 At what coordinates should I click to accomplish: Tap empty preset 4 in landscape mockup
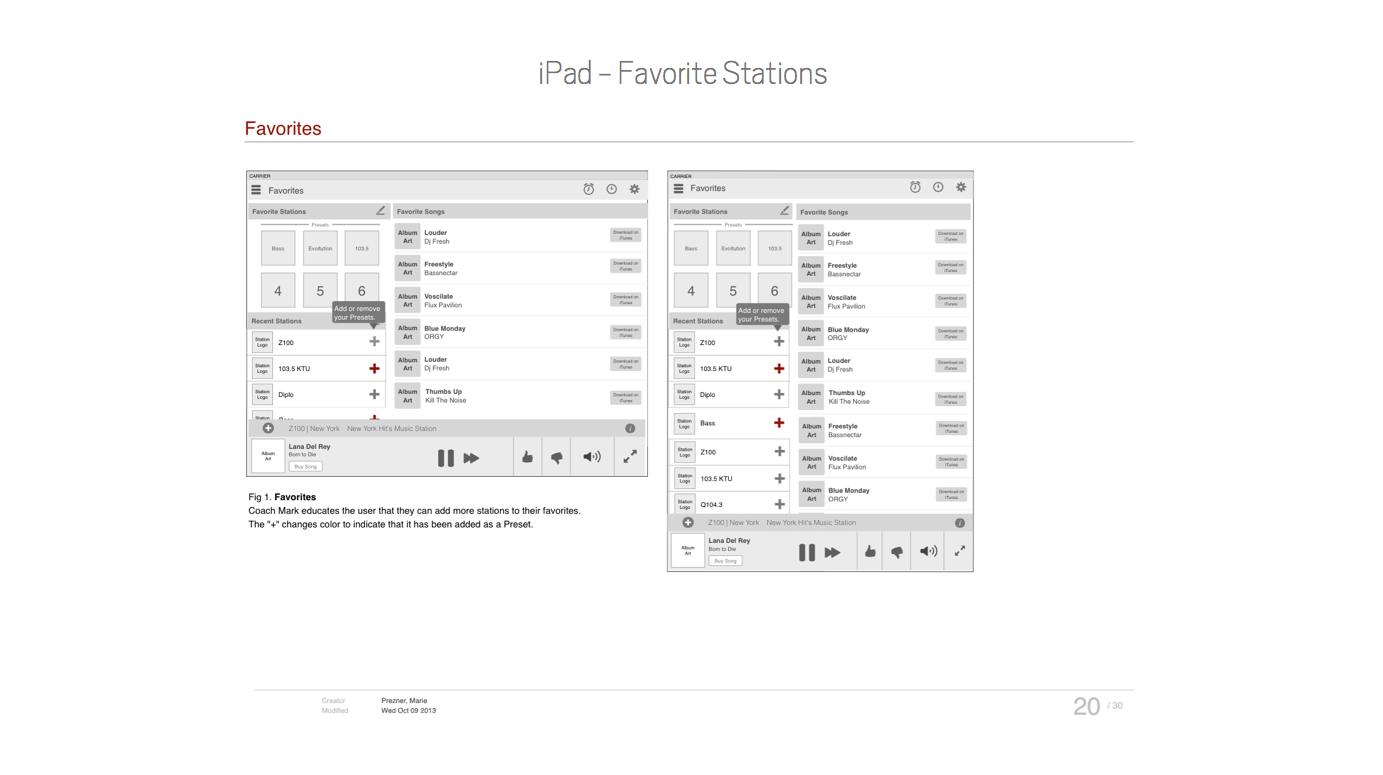pyautogui.click(x=278, y=290)
